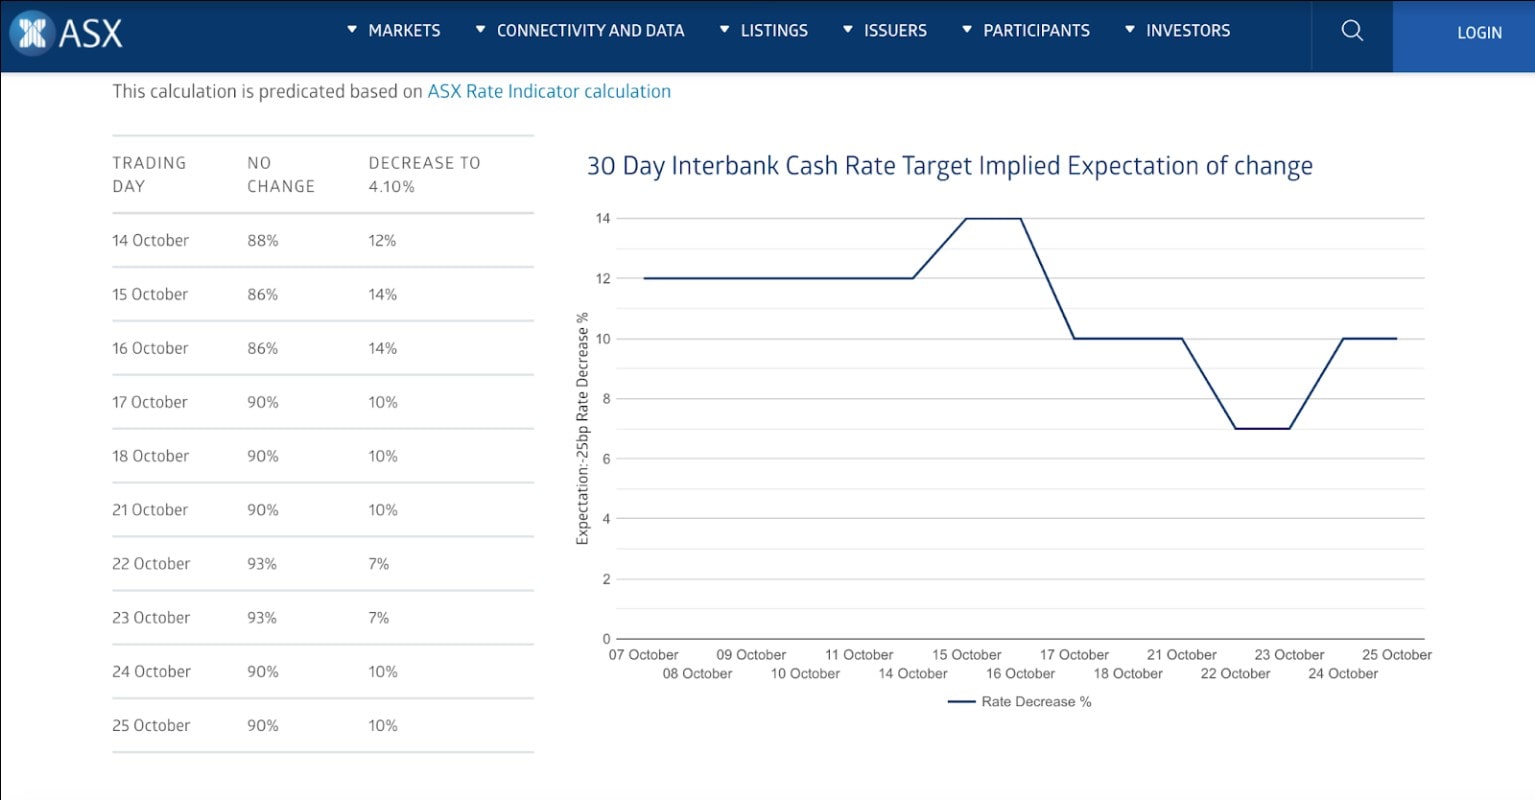Select the 17 October row date
1535x800 pixels.
[x=150, y=403]
